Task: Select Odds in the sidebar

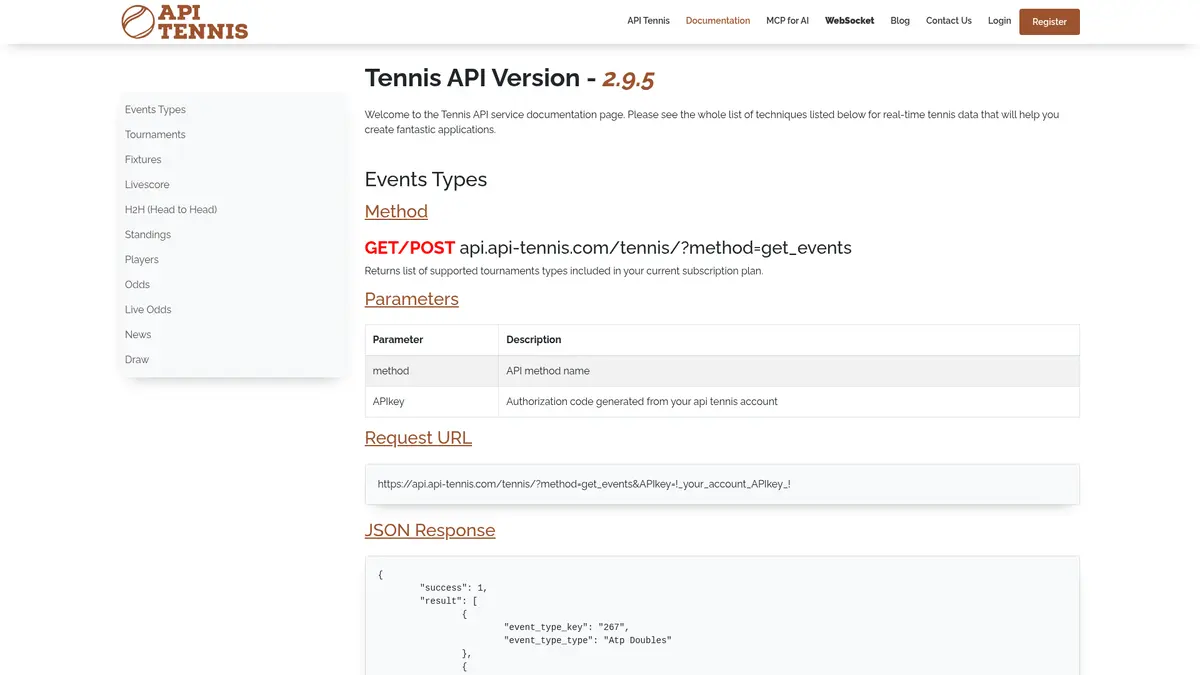Action: click(x=137, y=285)
